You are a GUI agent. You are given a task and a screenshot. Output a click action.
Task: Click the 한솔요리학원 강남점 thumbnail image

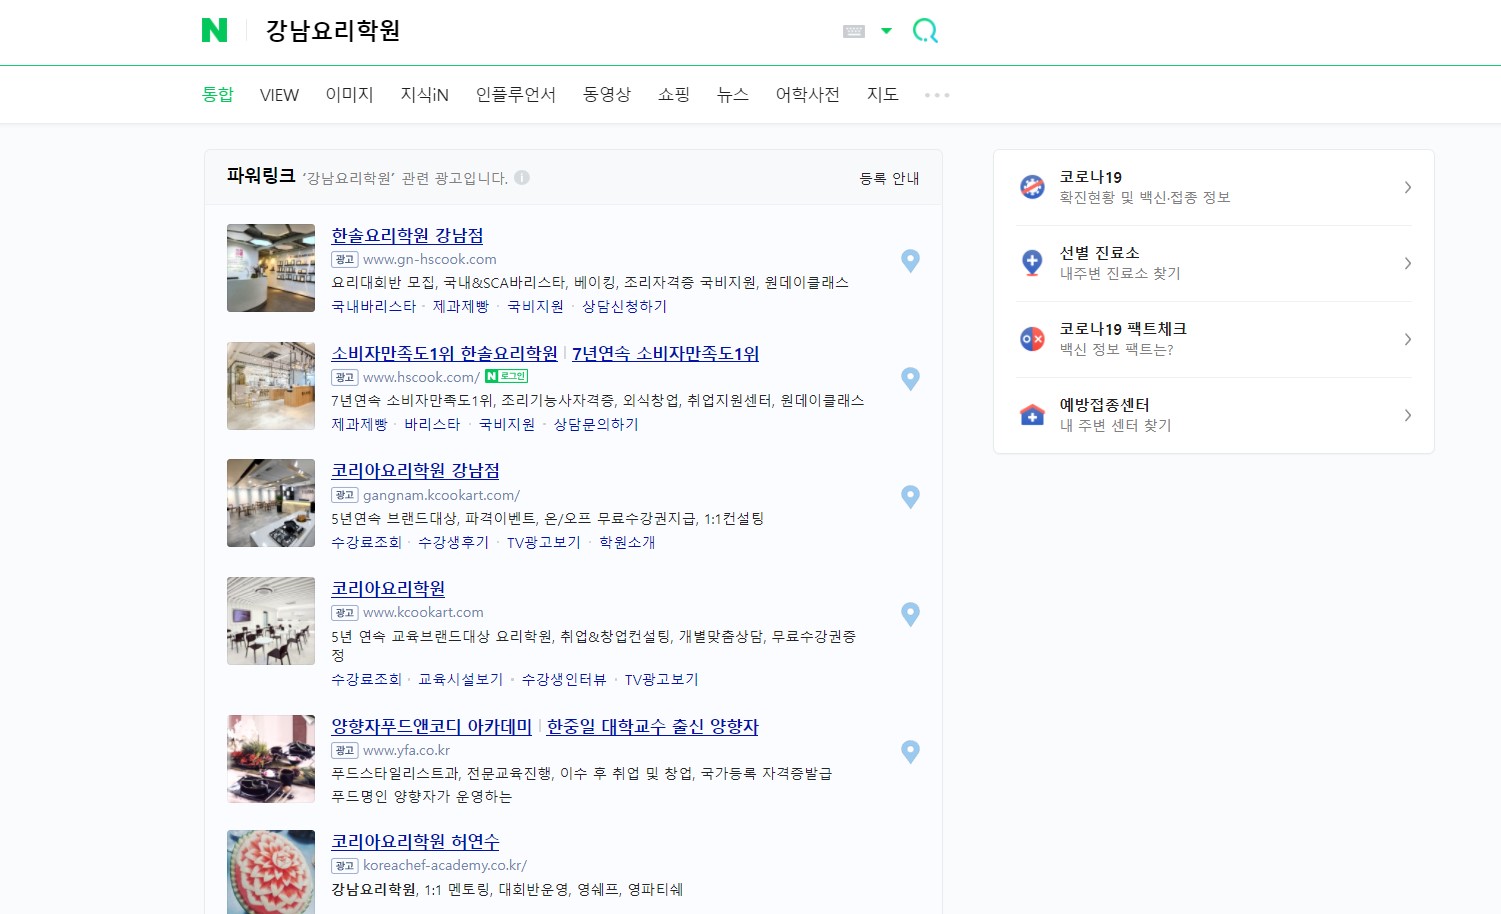(x=271, y=268)
